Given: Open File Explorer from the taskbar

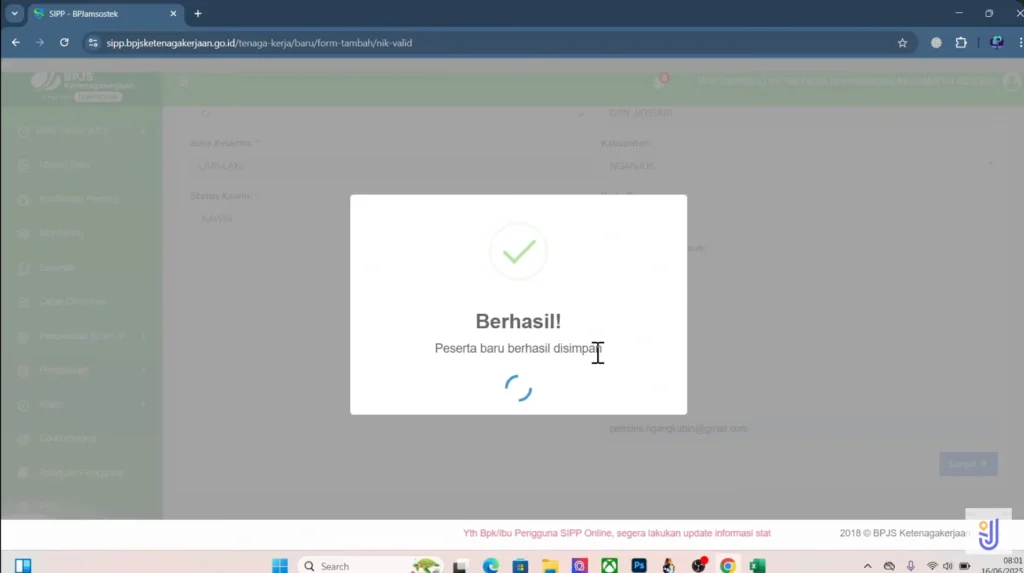Looking at the screenshot, I should coord(550,566).
